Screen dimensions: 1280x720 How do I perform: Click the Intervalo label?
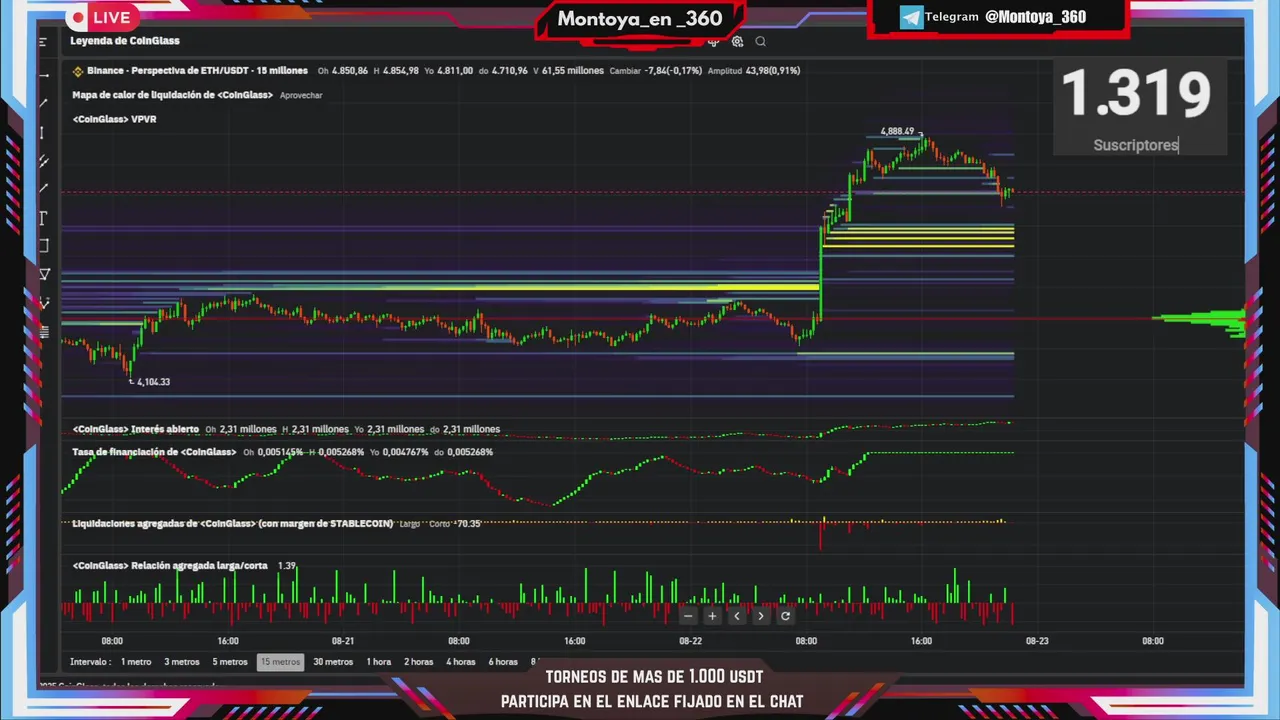pyautogui.click(x=91, y=662)
